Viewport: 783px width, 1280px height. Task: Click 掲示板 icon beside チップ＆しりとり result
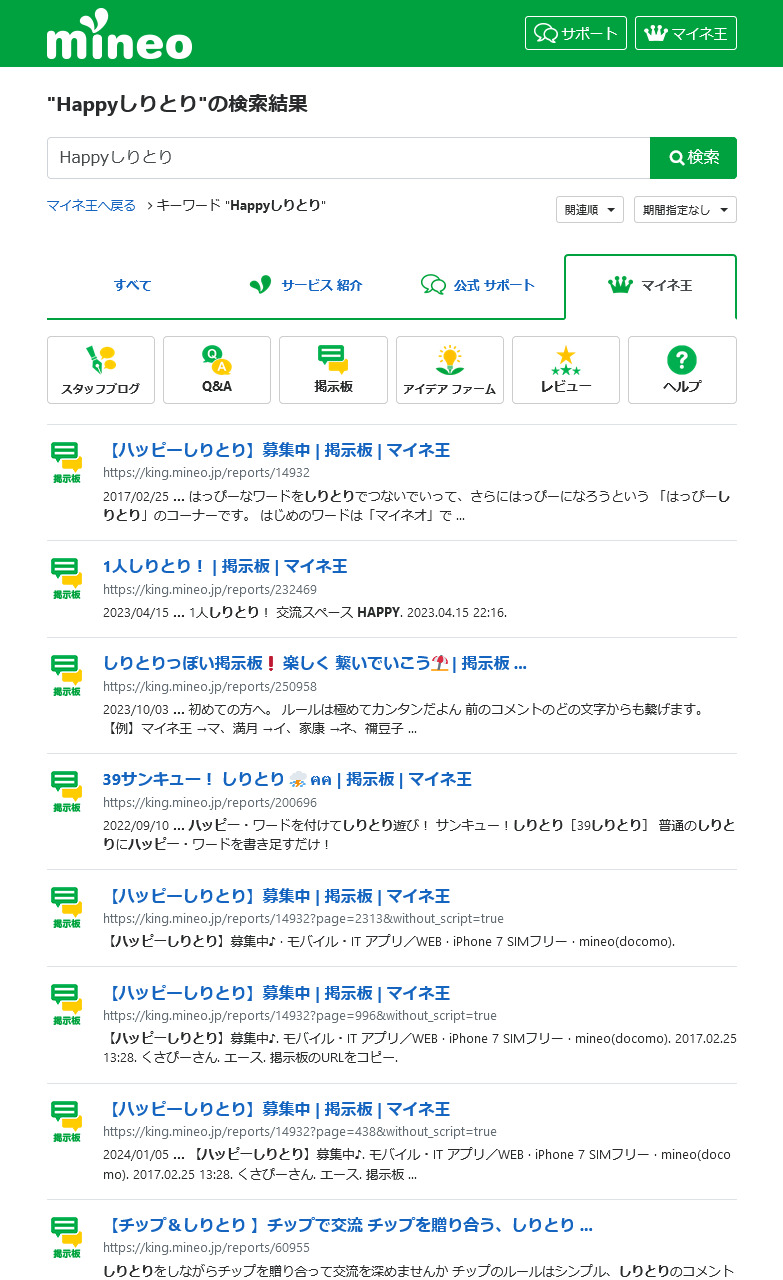[x=66, y=1238]
